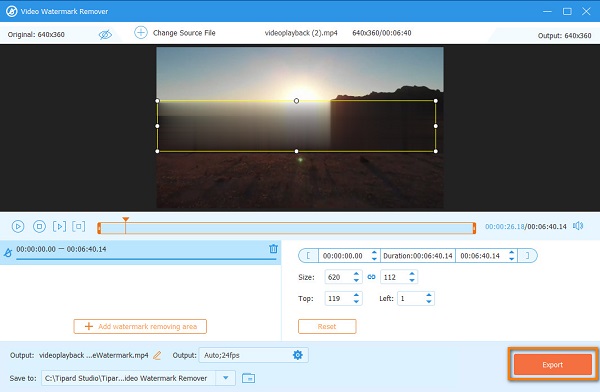Screen dimensions: 600x392
Task: Click the Export button
Action: [x=553, y=364]
